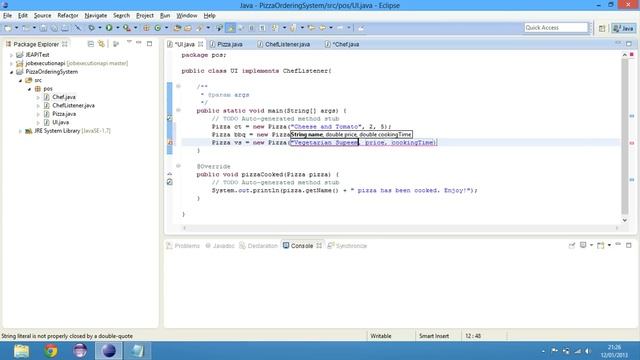Select UI.java in Package Explorer
The height and width of the screenshot is (360, 640).
[x=60, y=122]
